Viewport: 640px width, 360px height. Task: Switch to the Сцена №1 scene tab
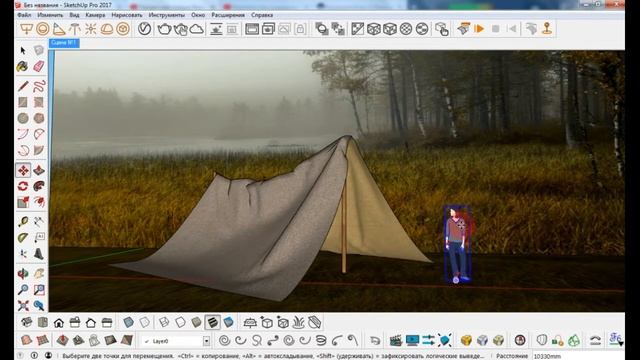[x=64, y=42]
